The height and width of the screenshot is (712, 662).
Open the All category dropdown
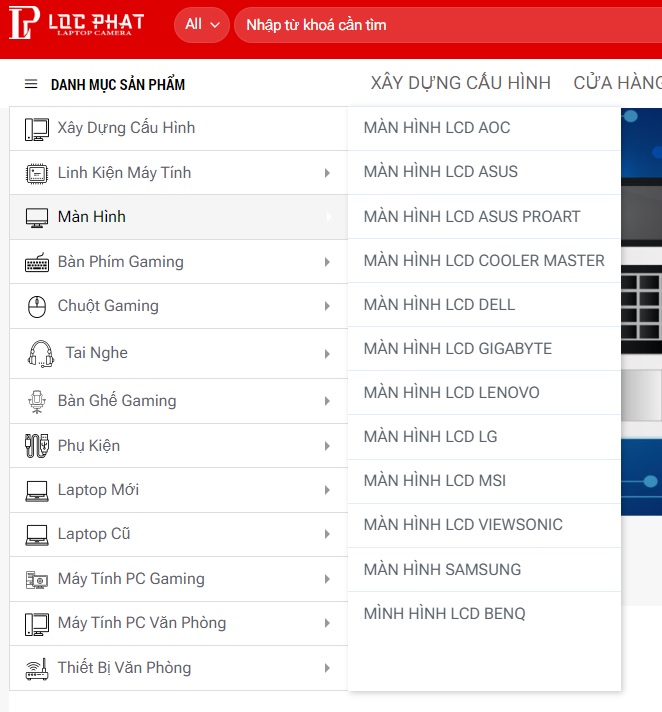[x=202, y=25]
